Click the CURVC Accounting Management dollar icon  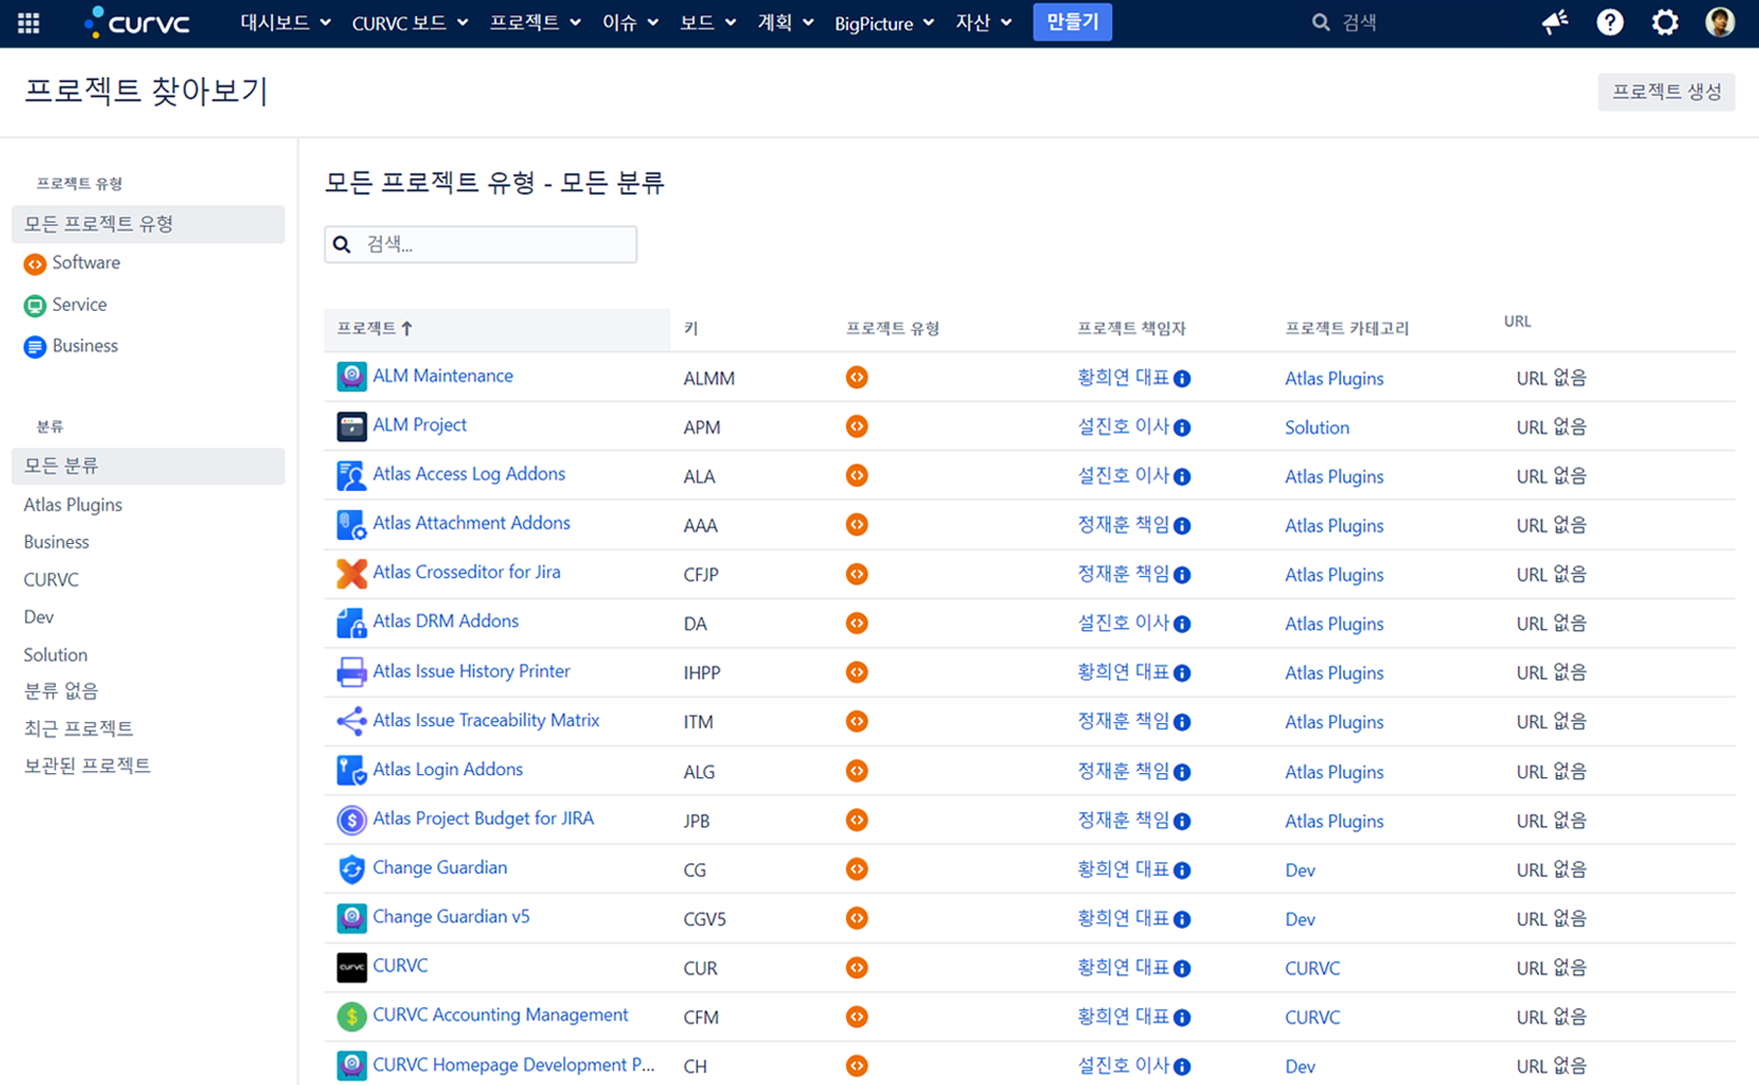tap(351, 1016)
